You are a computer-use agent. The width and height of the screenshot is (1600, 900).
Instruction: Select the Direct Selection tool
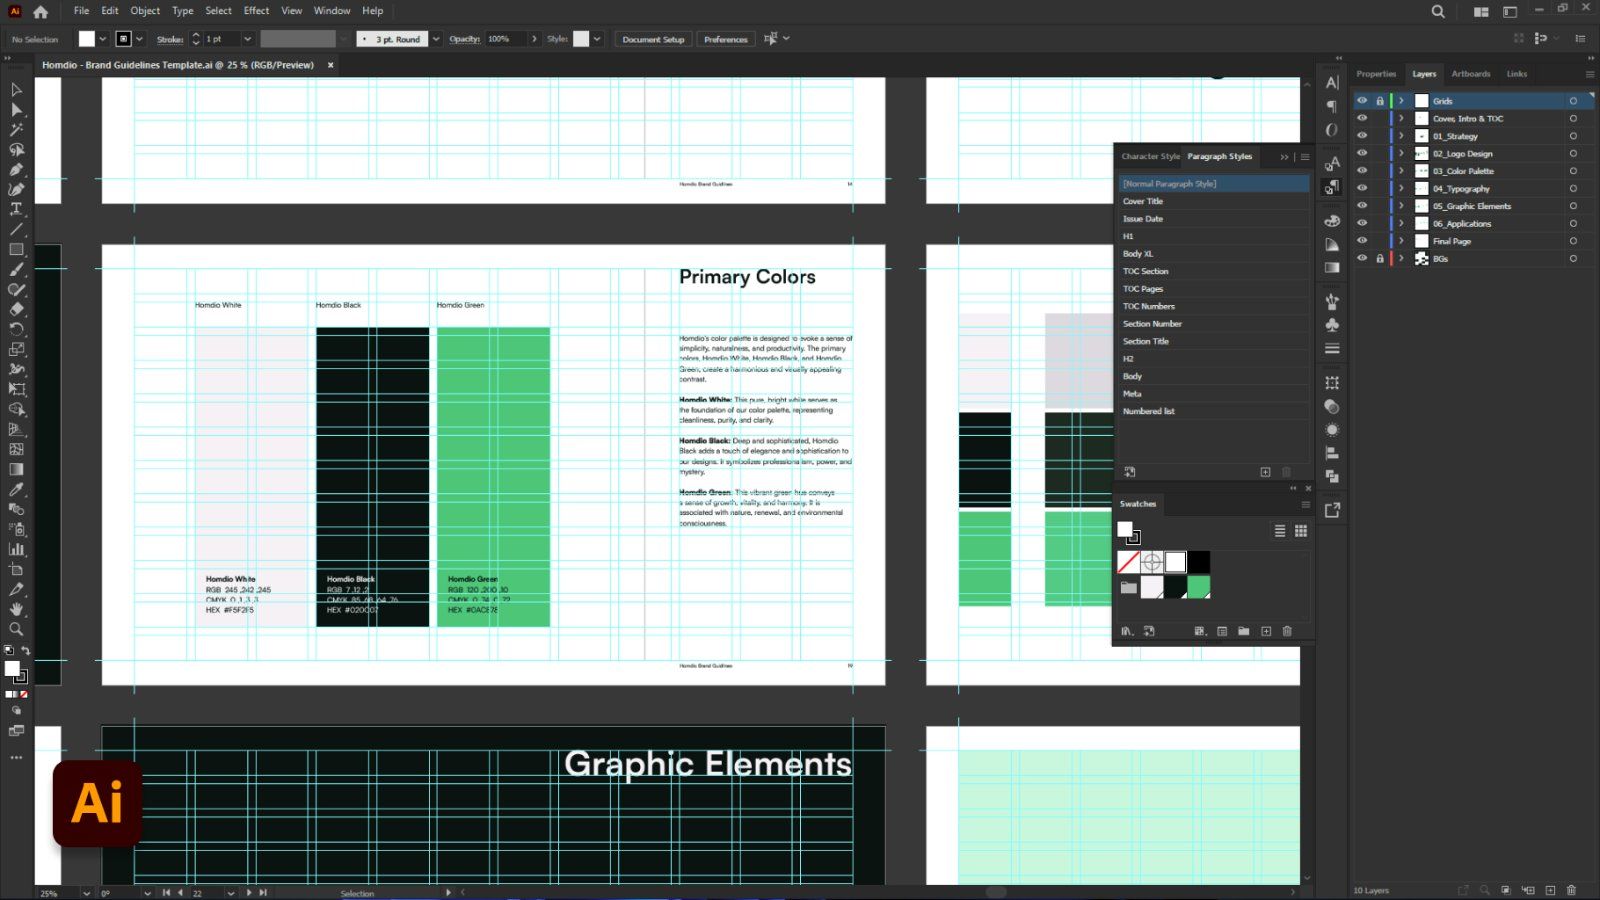[x=16, y=110]
